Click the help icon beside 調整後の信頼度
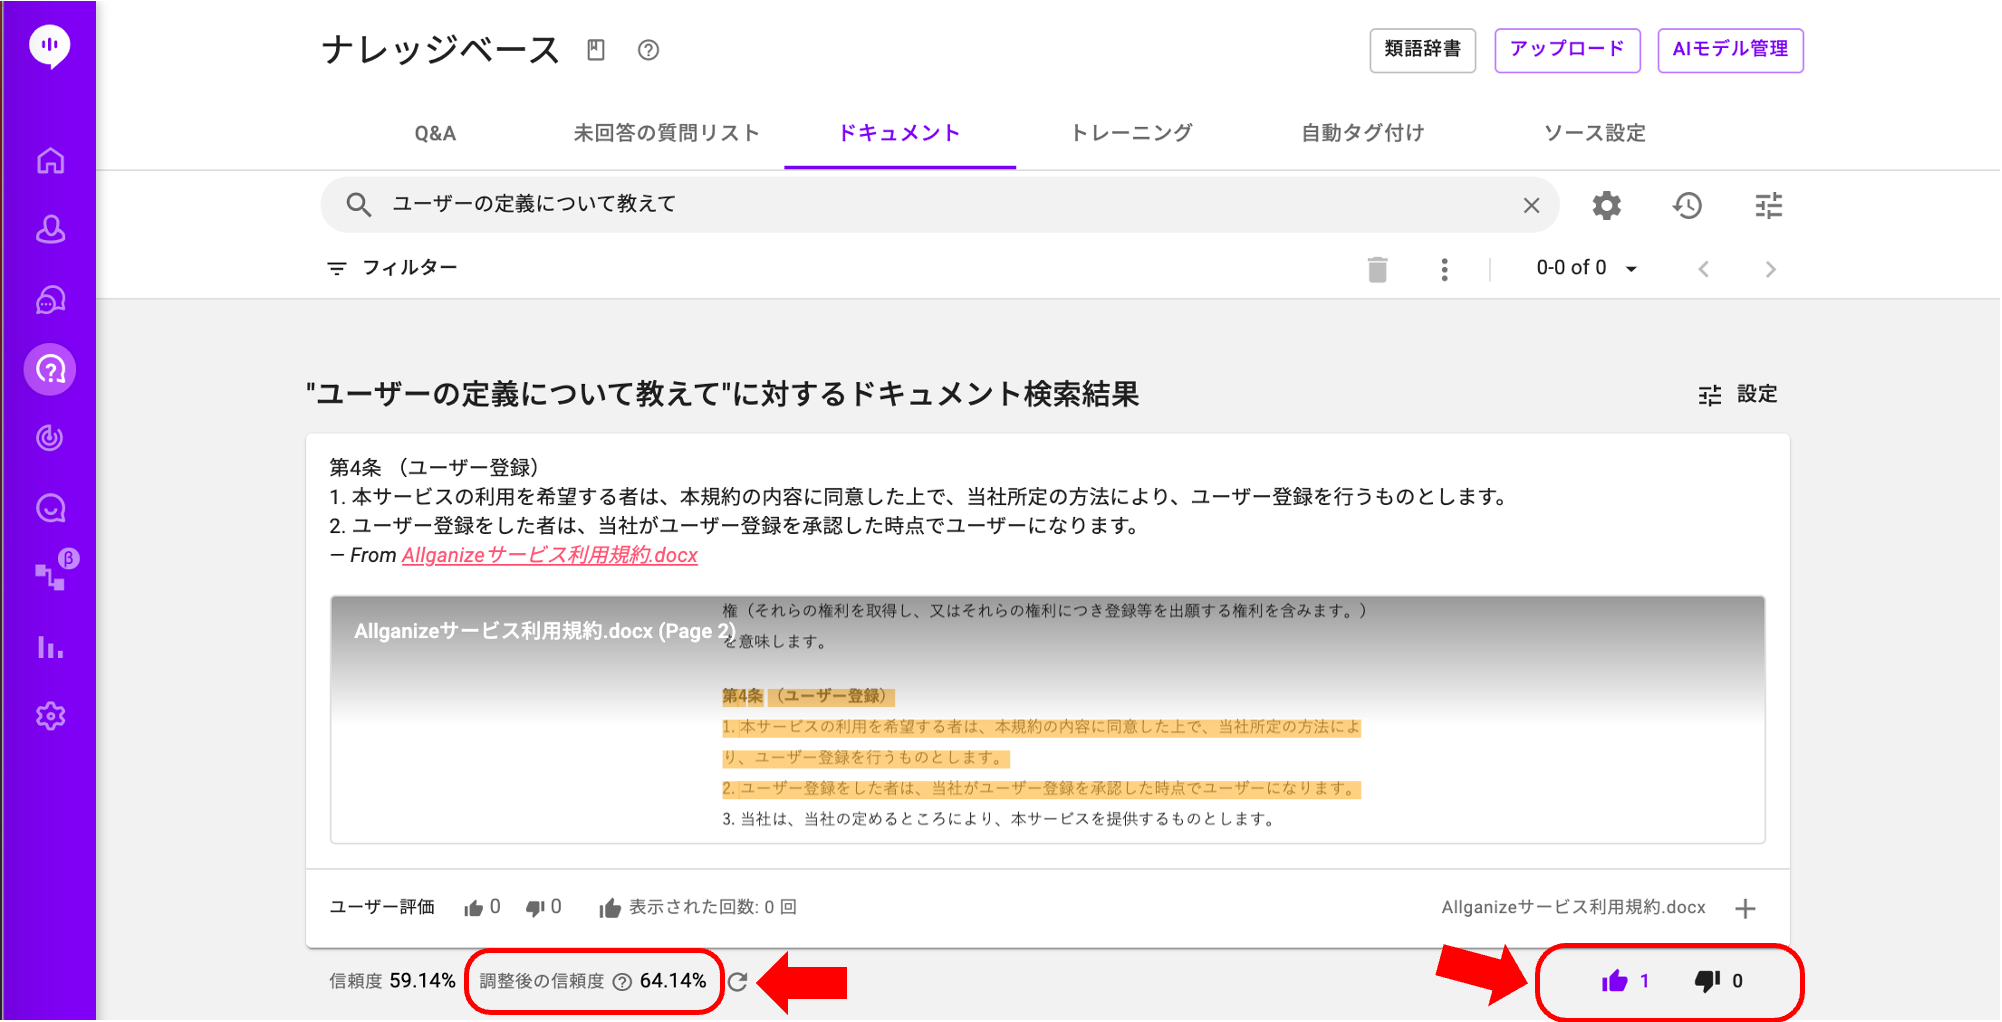 pyautogui.click(x=622, y=982)
